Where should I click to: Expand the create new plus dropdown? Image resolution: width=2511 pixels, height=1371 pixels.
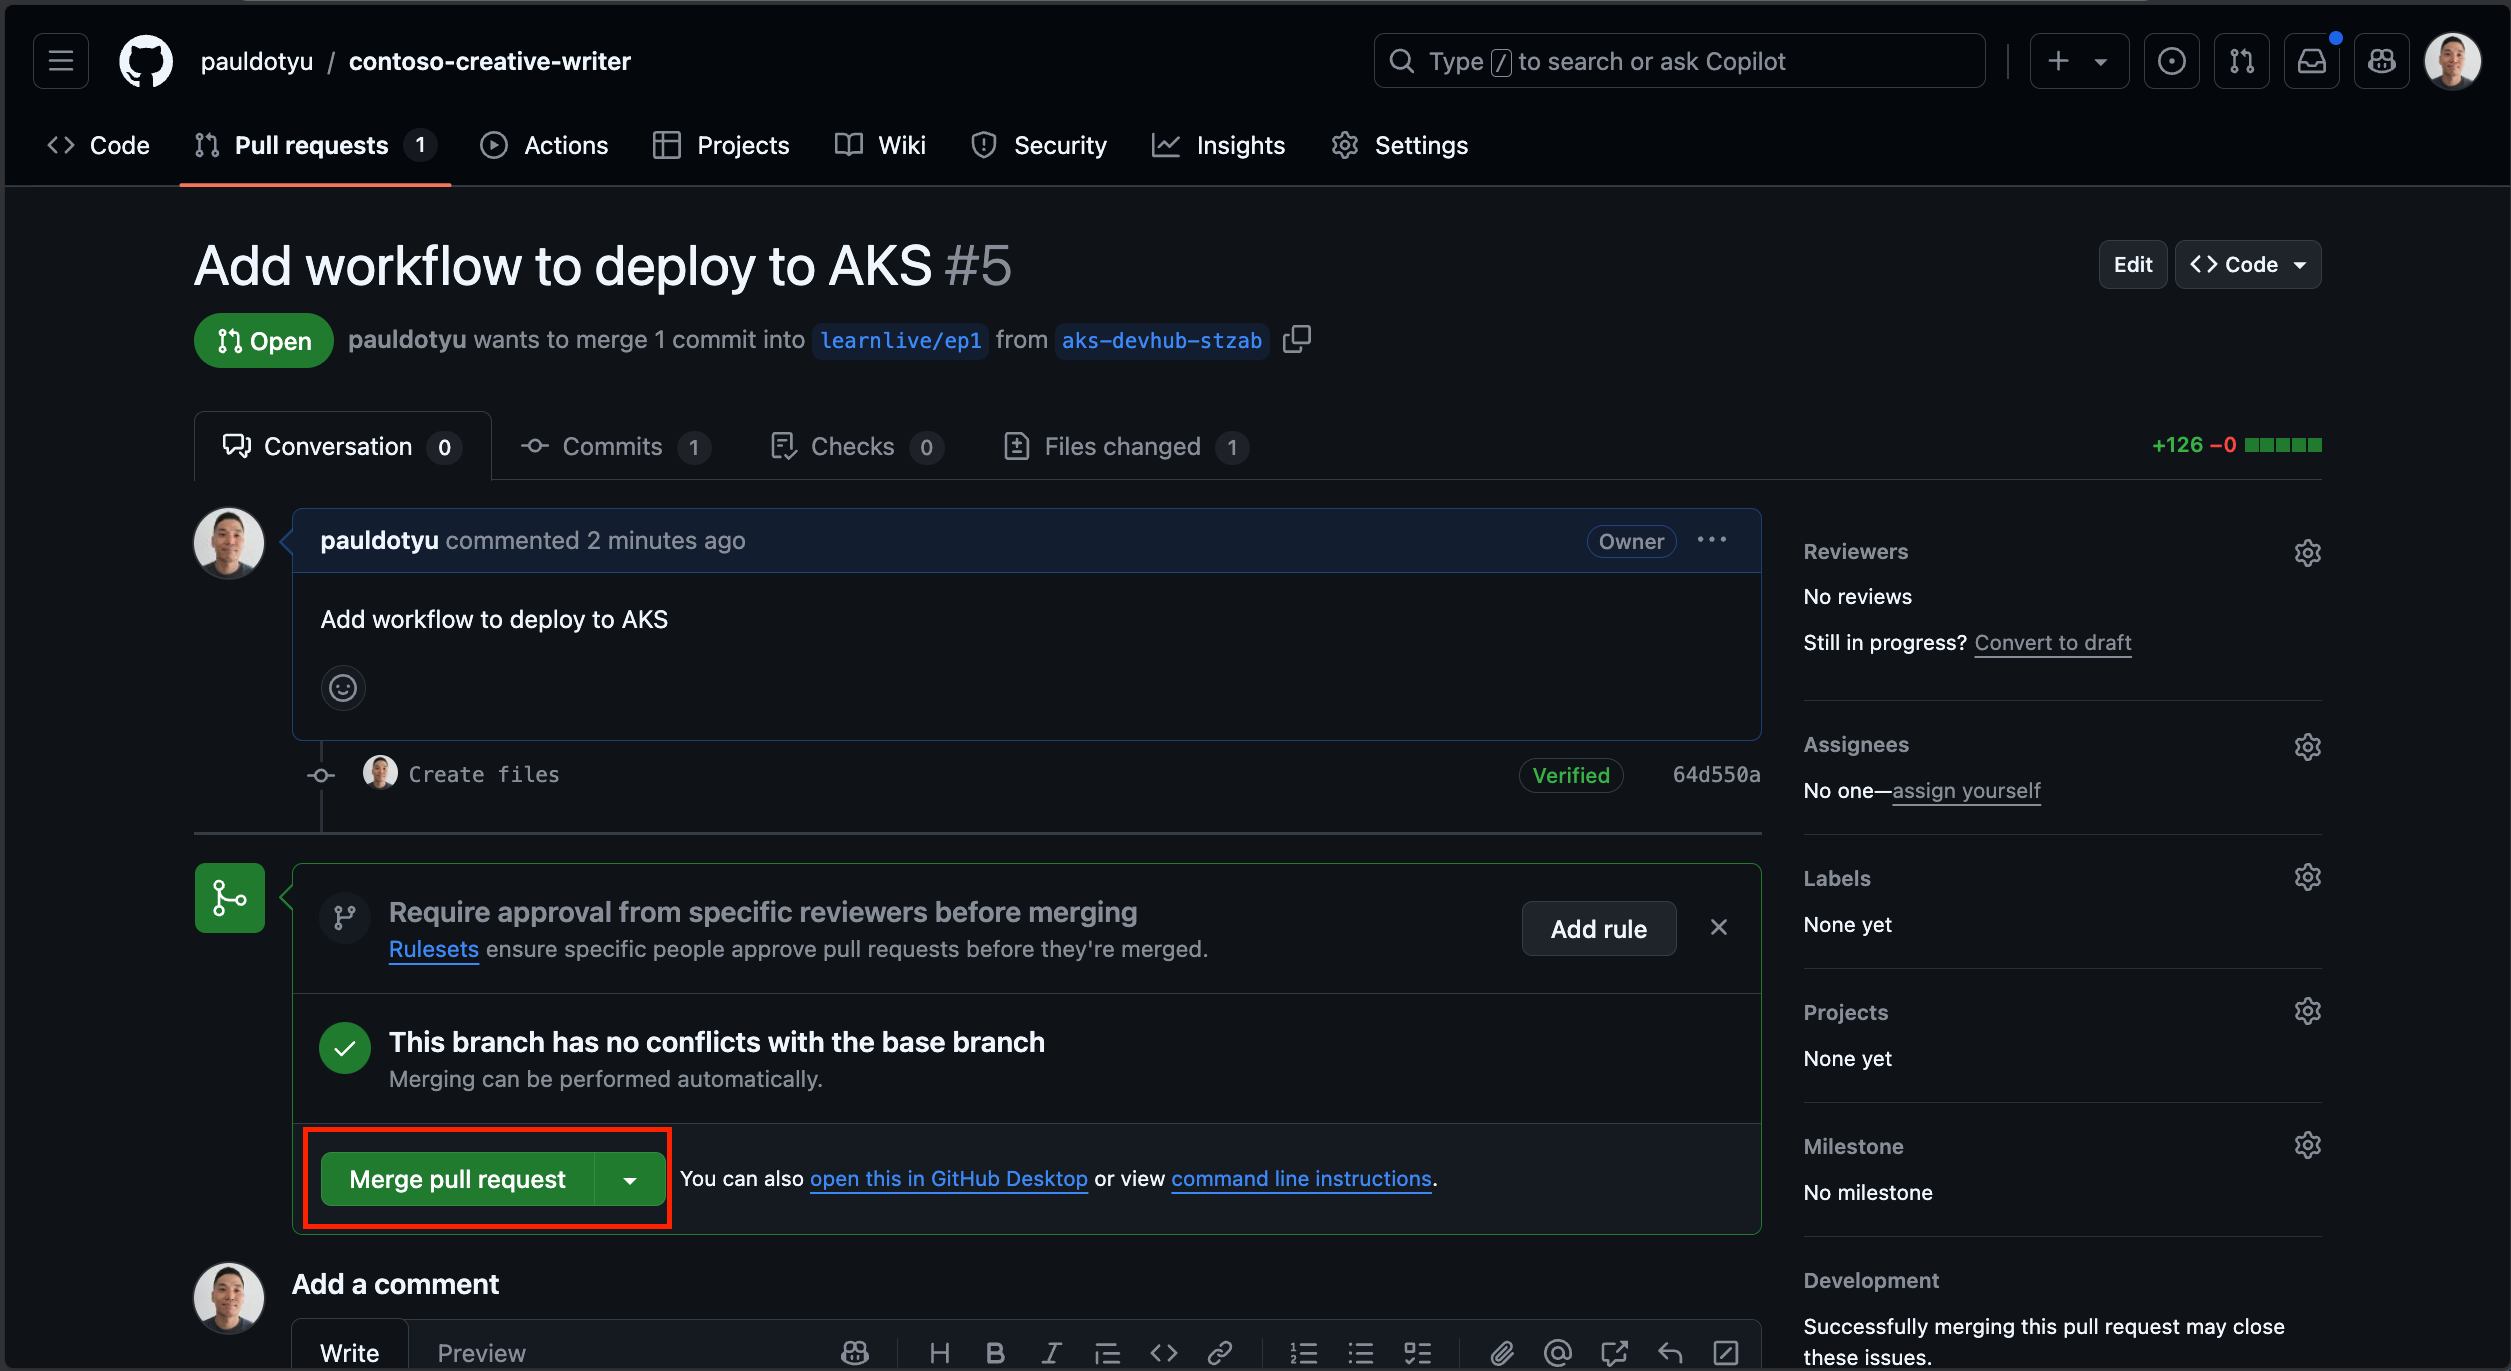pos(2079,61)
